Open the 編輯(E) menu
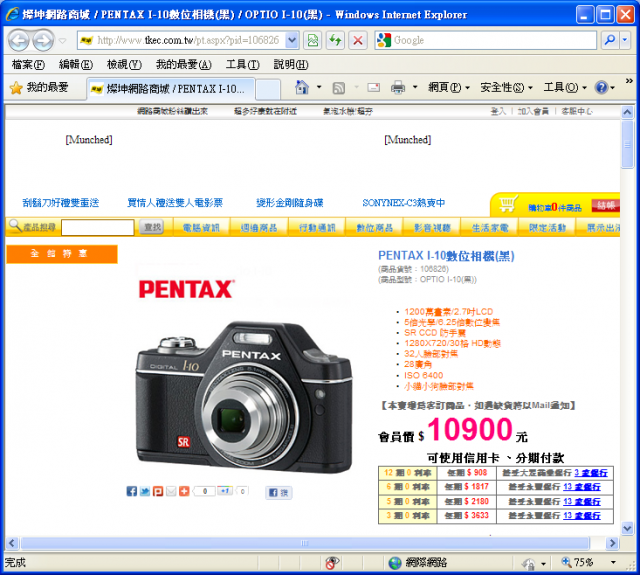Image resolution: width=640 pixels, height=575 pixels. pyautogui.click(x=76, y=64)
